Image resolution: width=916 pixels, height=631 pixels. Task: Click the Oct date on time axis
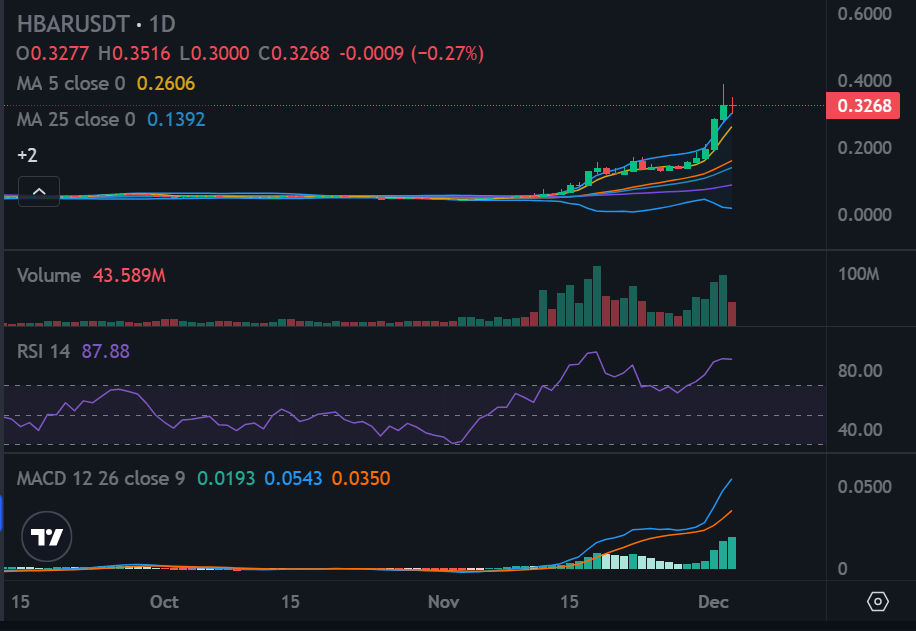[x=164, y=602]
